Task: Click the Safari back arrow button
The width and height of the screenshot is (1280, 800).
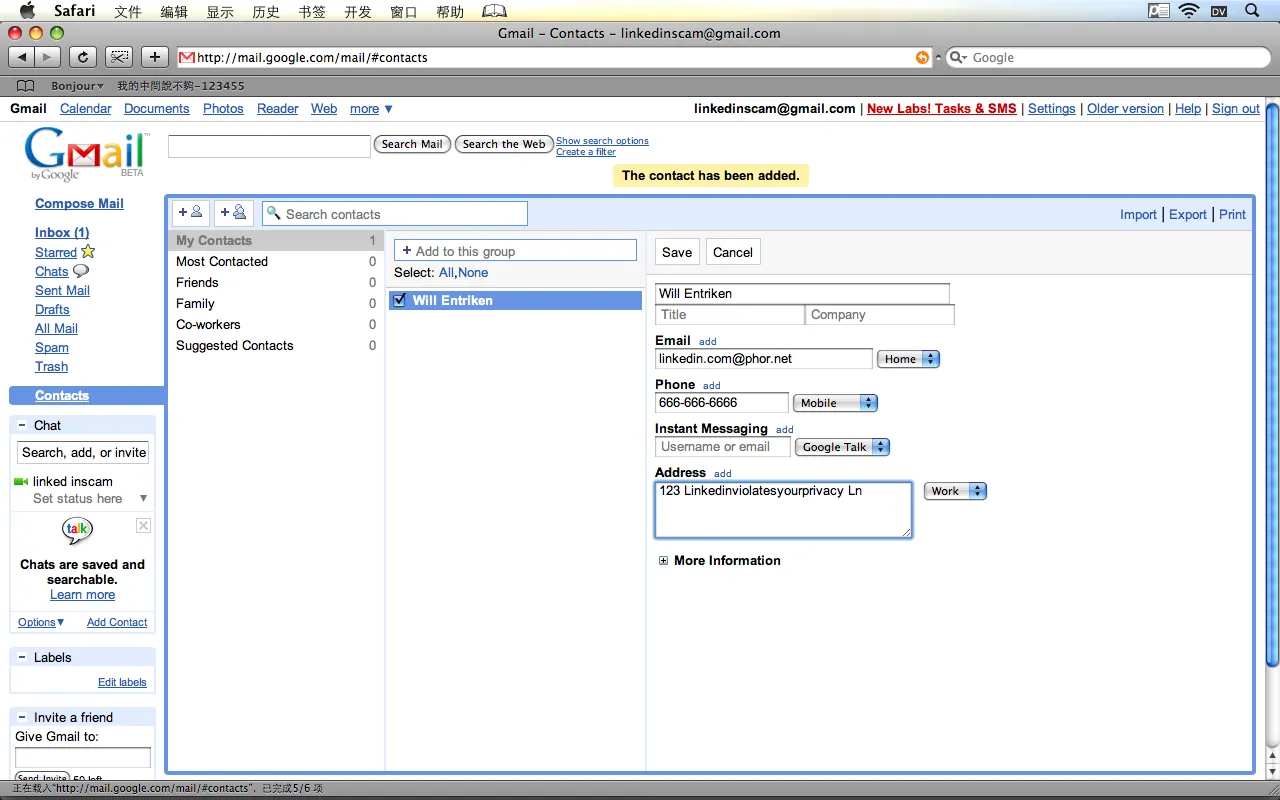Action: (22, 57)
